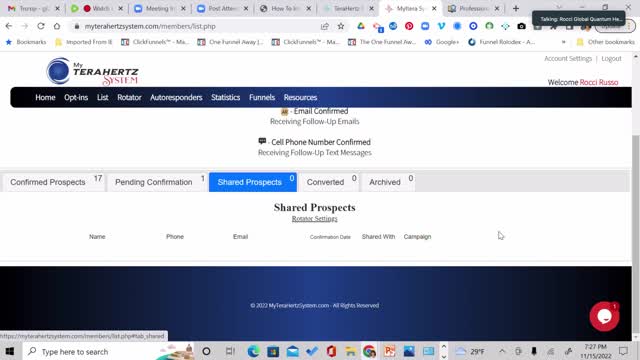
Task: Open the Home menu item
Action: click(45, 98)
